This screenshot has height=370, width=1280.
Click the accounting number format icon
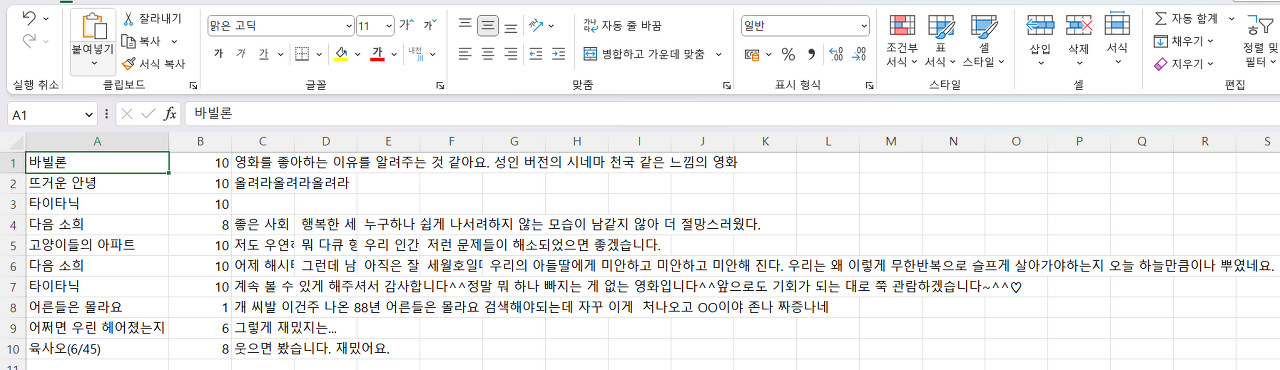(x=753, y=54)
